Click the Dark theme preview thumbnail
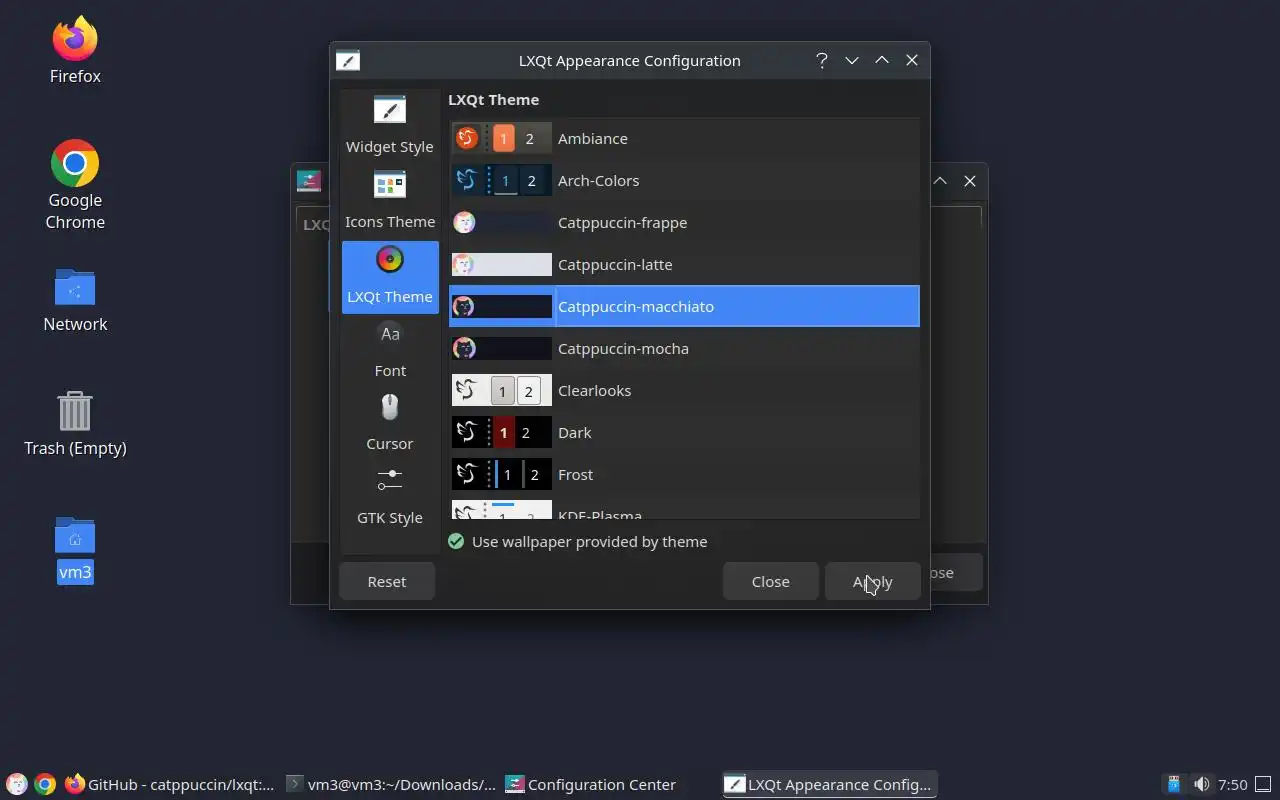This screenshot has height=800, width=1280. coord(502,433)
